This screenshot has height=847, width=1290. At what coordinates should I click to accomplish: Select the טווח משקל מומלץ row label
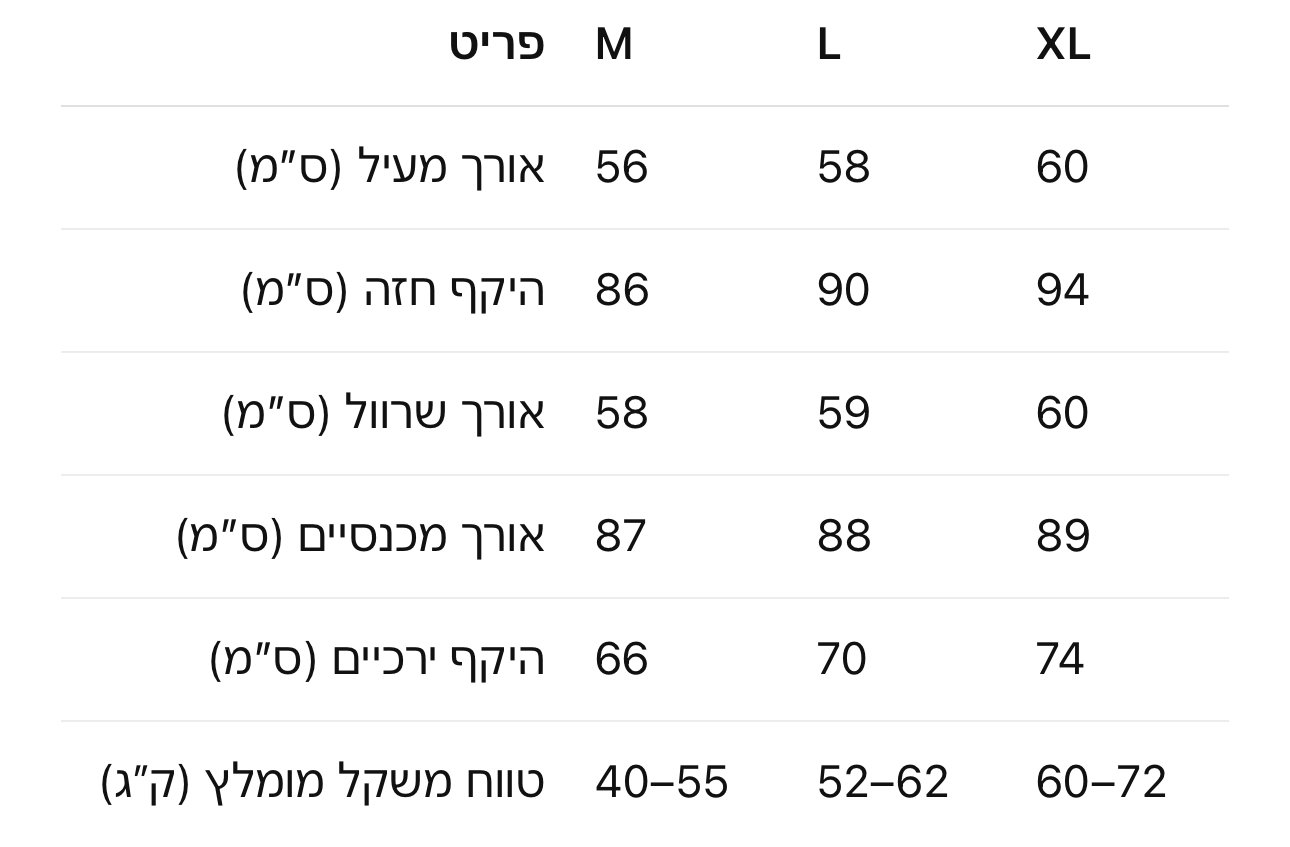323,782
